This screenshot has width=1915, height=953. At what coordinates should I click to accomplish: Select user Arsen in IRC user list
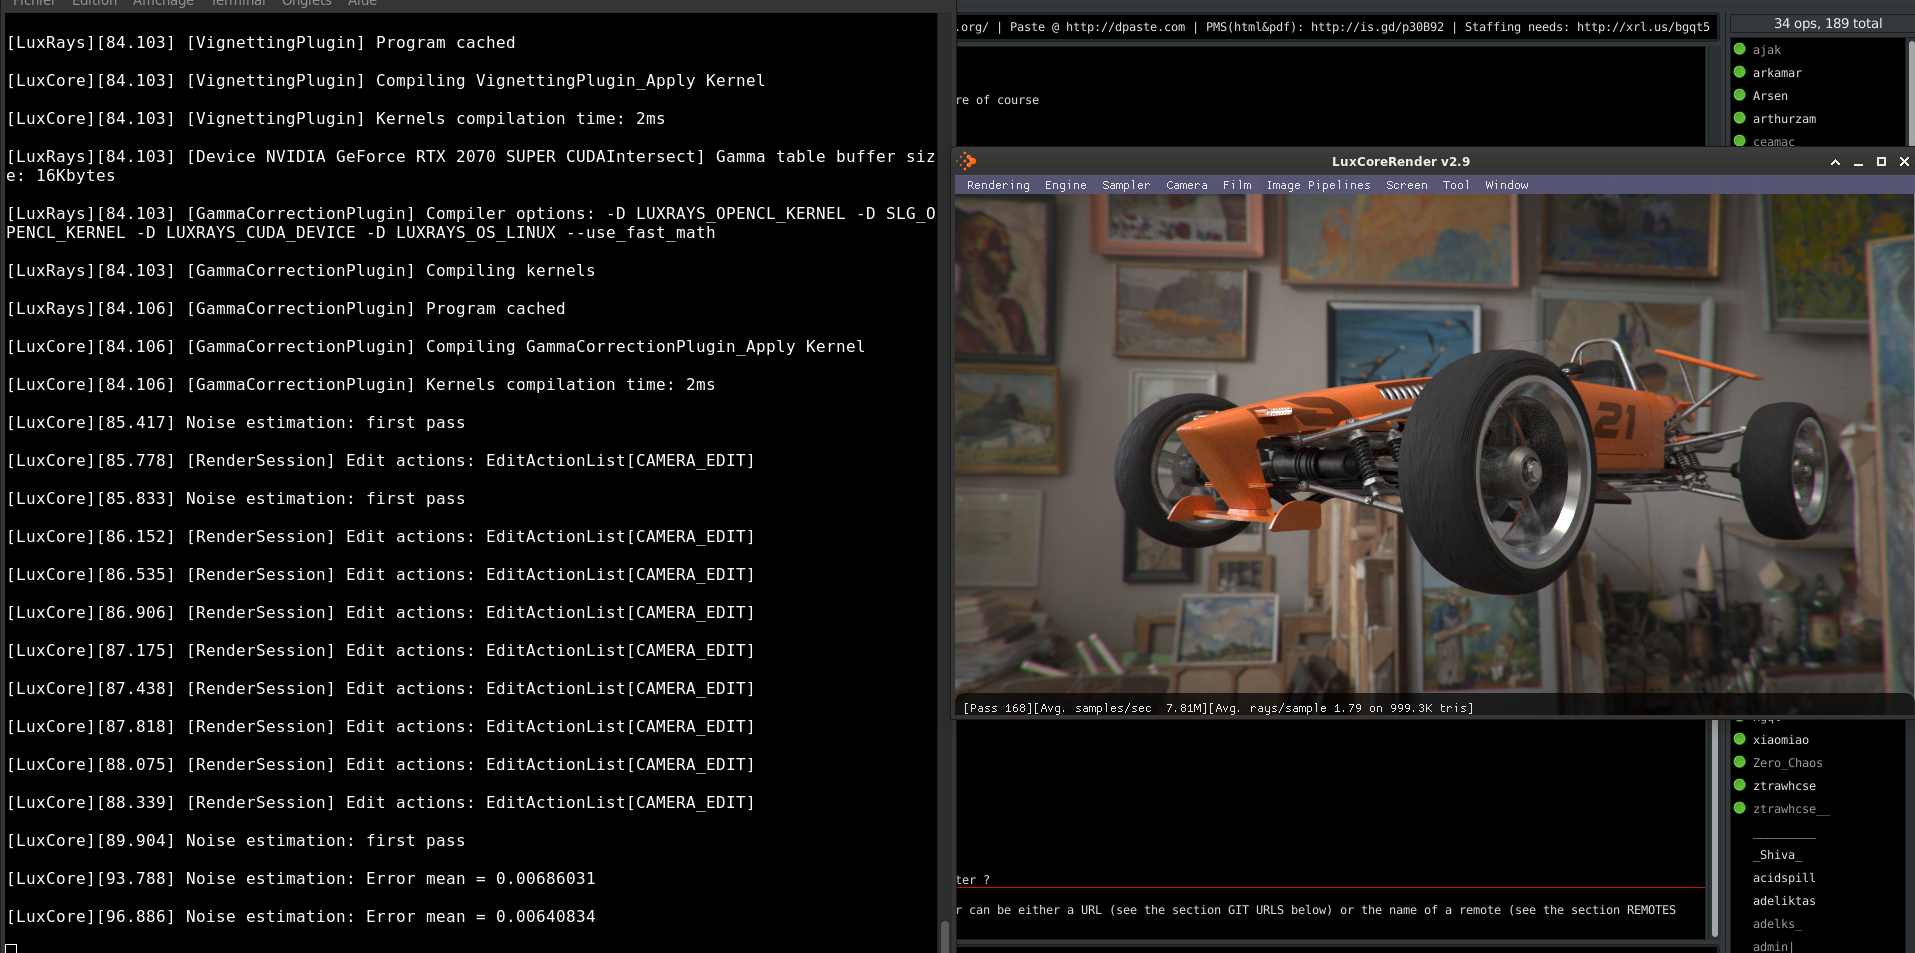coord(1770,96)
